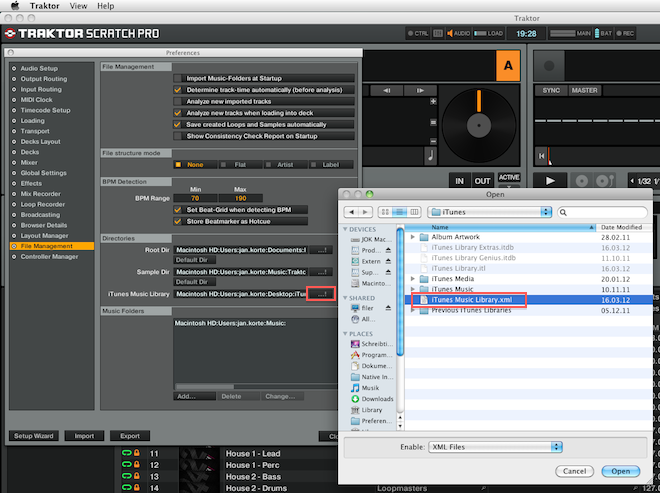This screenshot has height=493, width=660.
Task: Click the Import preferences button
Action: click(84, 436)
